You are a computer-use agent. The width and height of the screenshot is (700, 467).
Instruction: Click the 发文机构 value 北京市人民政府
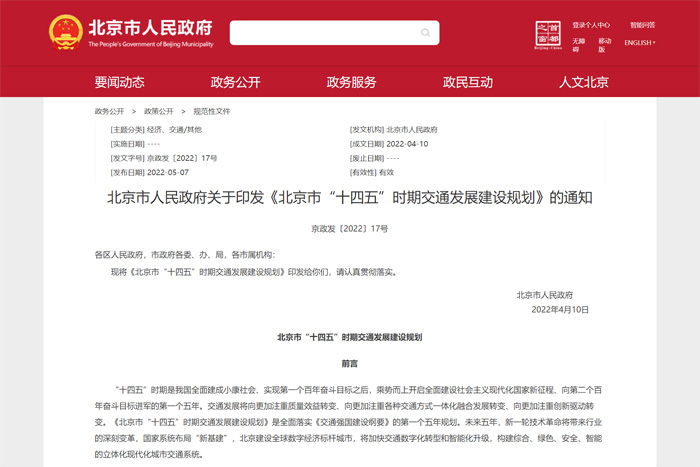(412, 129)
